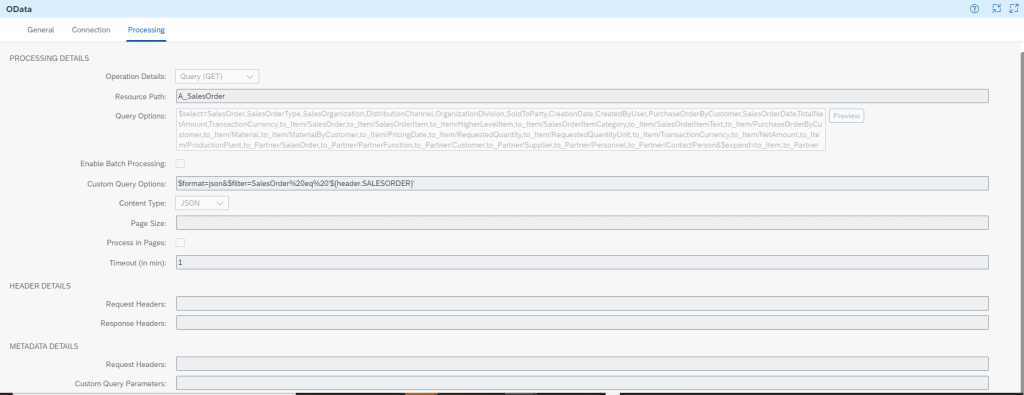Click the Enable Batch Processing label
Image resolution: width=1024 pixels, height=395 pixels.
[x=123, y=163]
